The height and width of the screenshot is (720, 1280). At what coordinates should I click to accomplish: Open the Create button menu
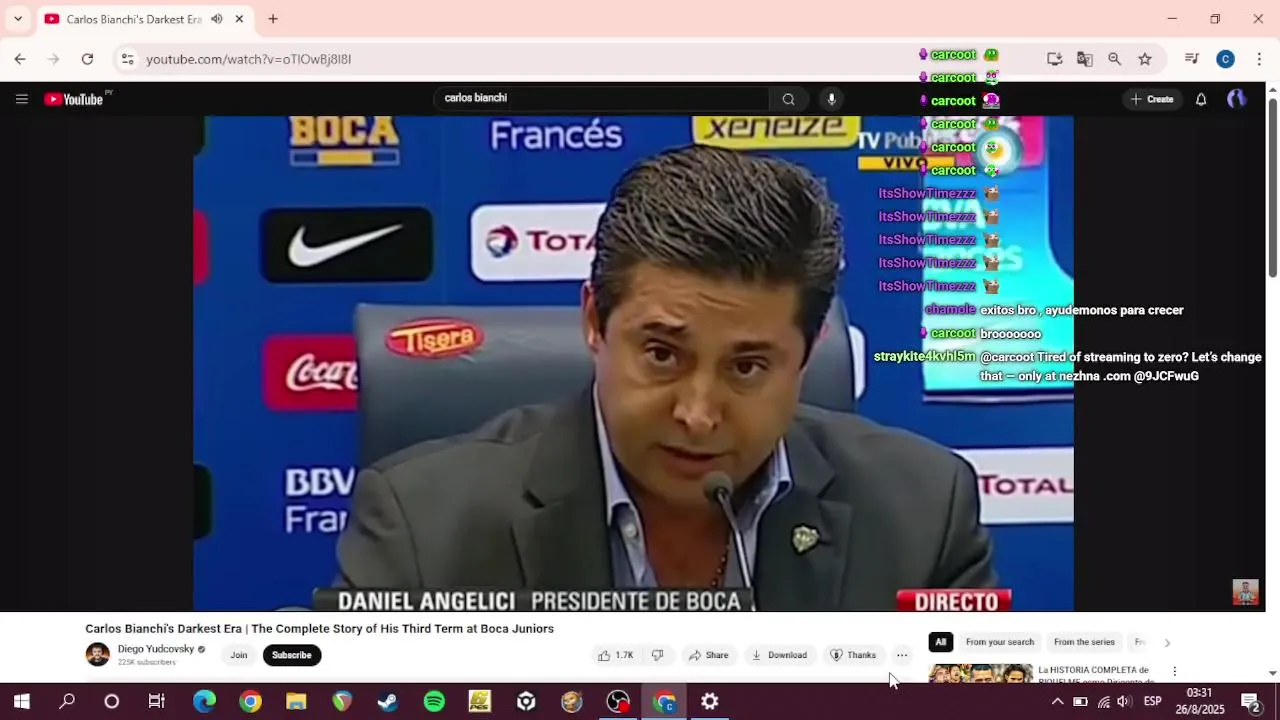[x=1152, y=99]
